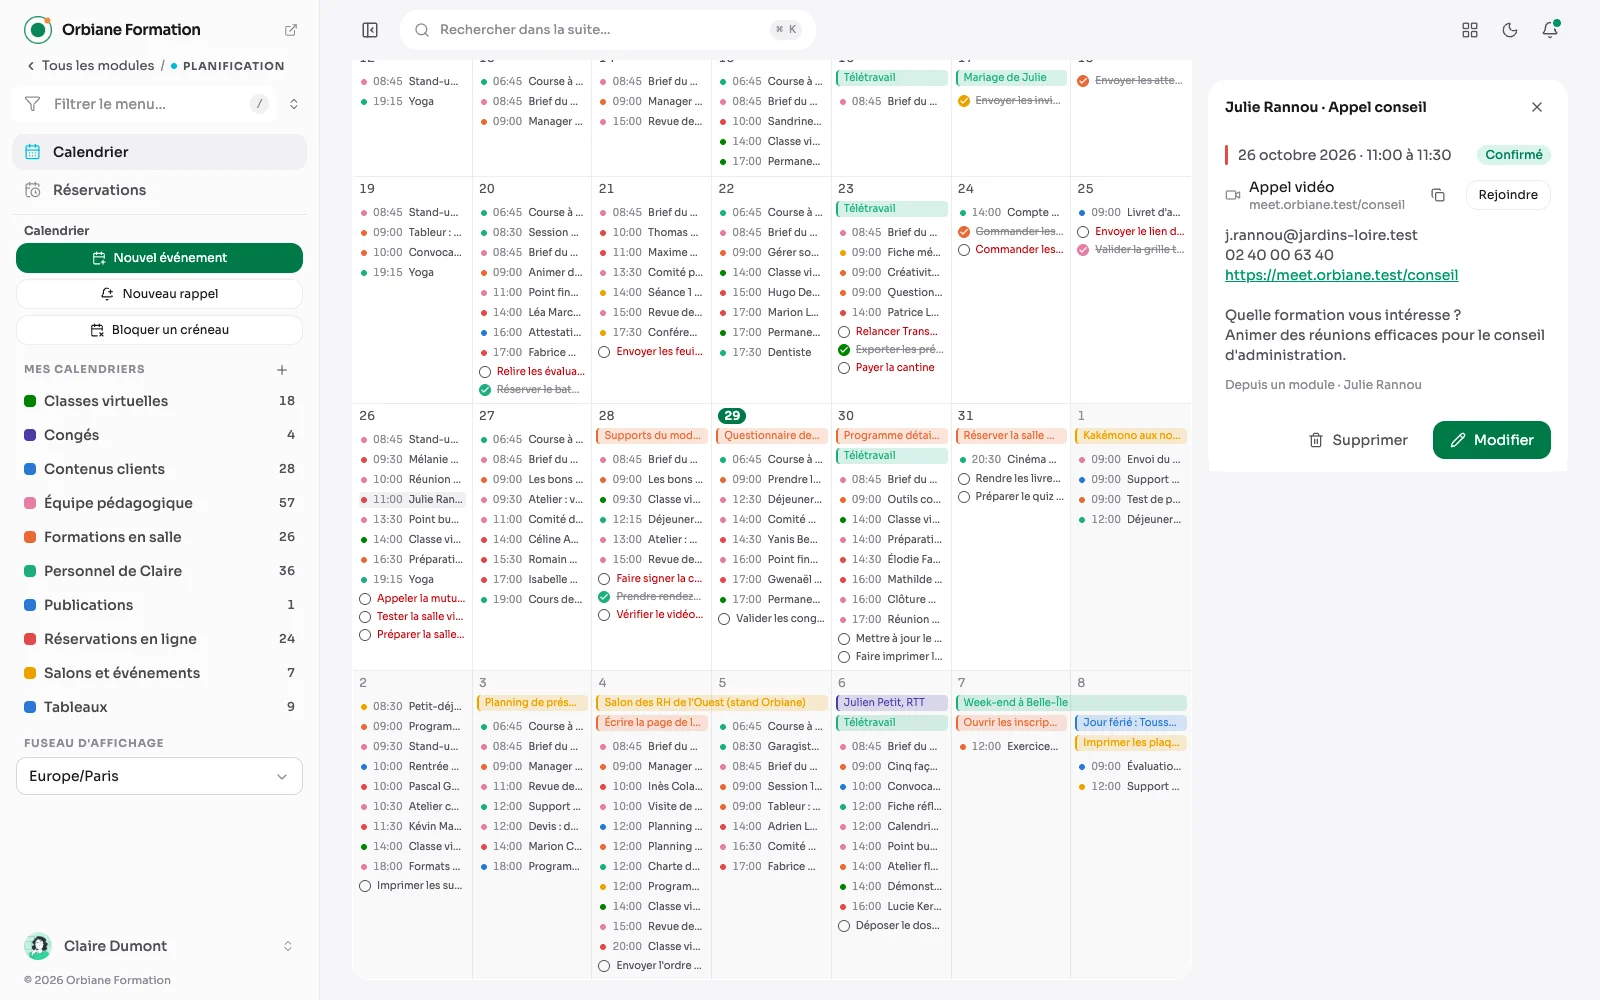Open the apps grid icon
The image size is (1600, 1000).
coord(1470,30)
